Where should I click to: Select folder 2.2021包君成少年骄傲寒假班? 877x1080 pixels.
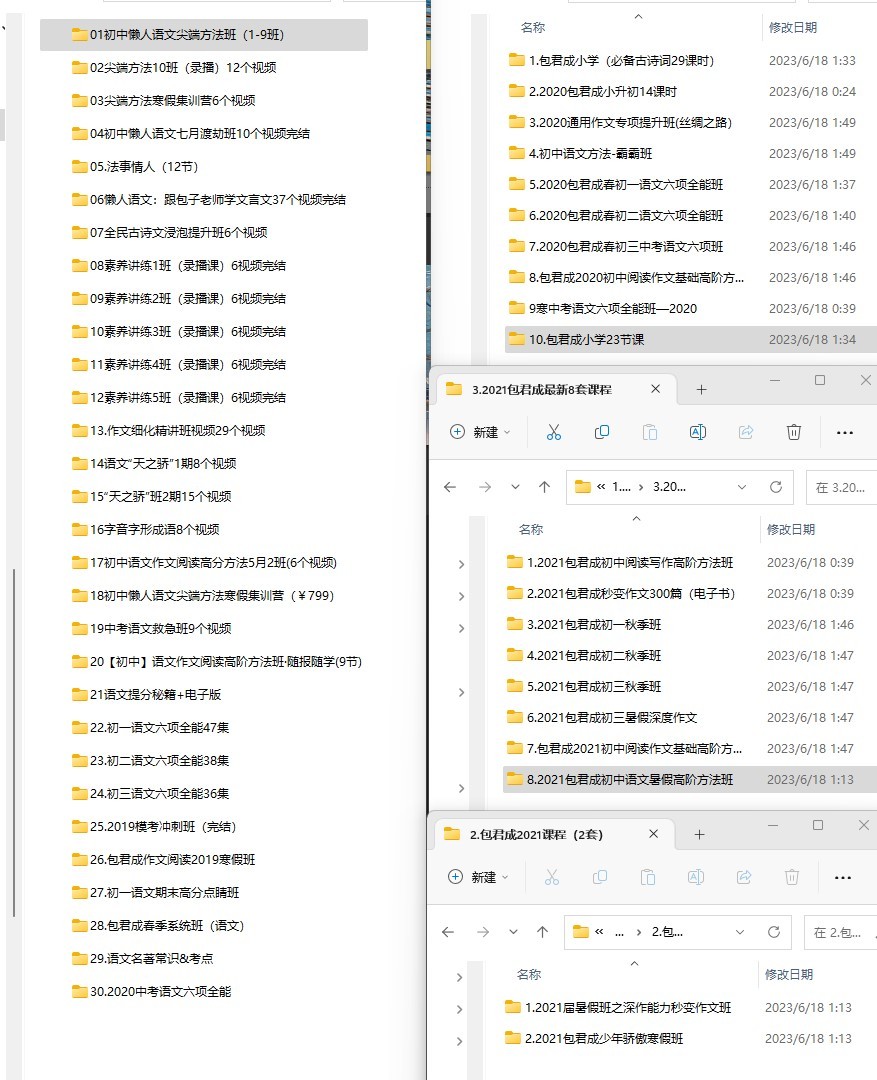click(593, 1039)
